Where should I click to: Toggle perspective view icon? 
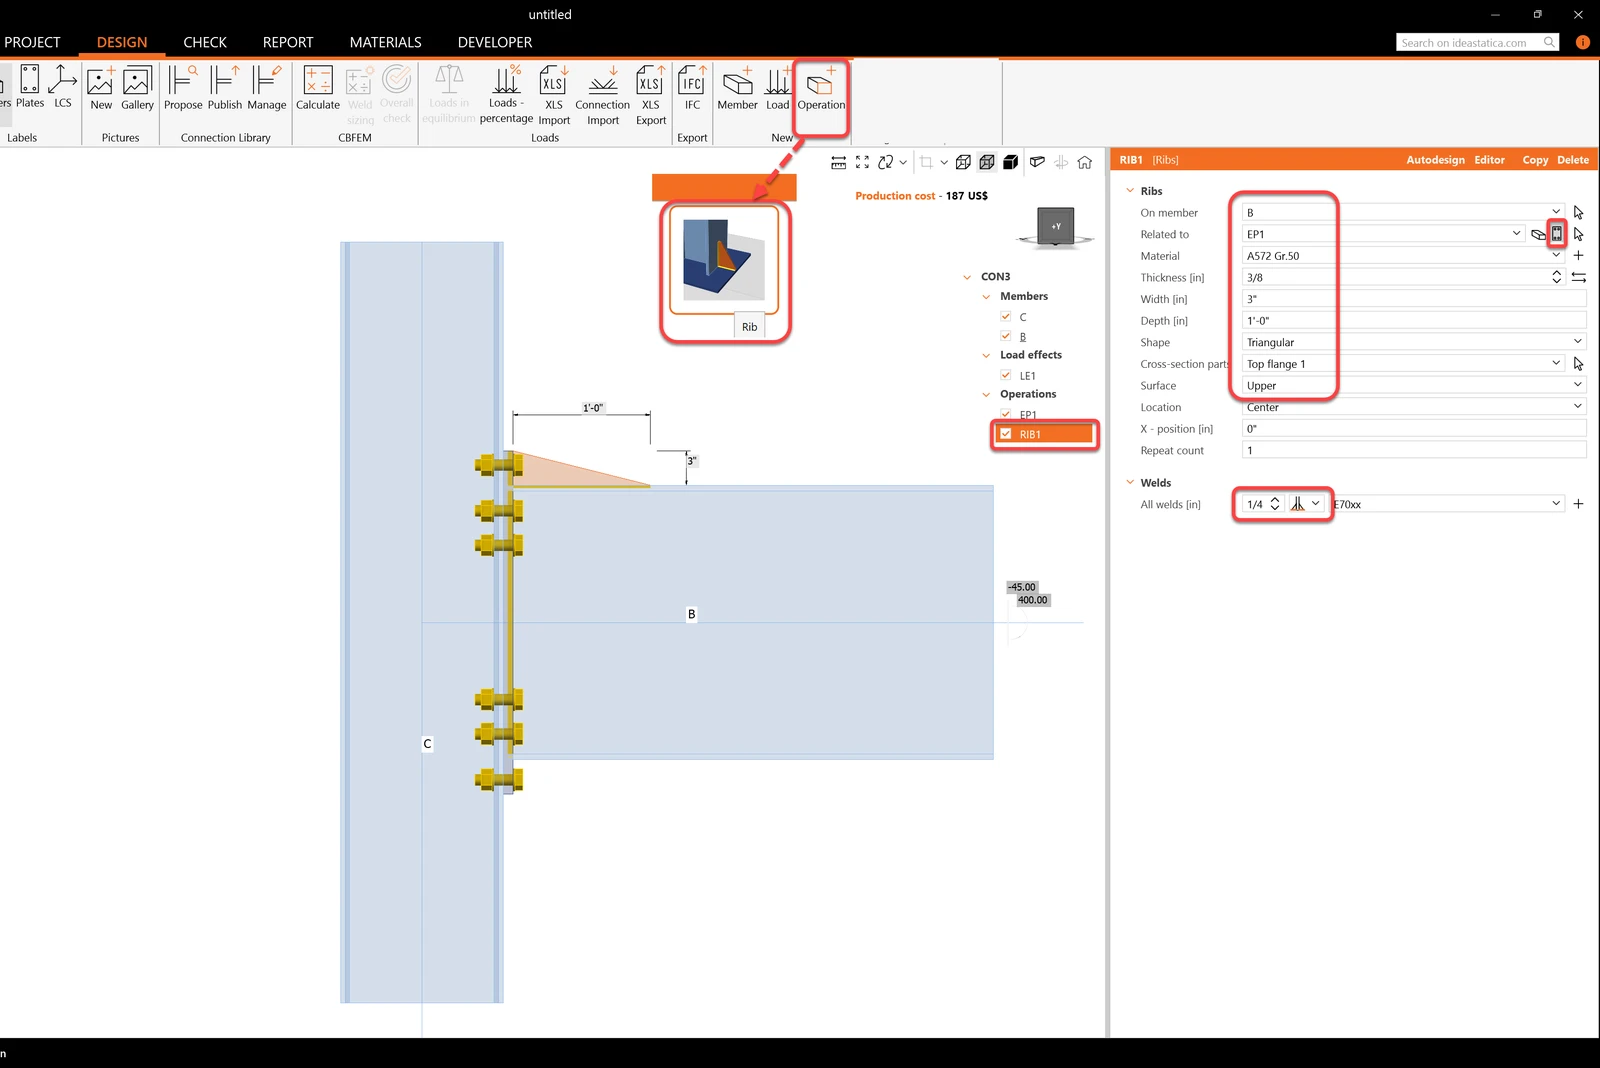pyautogui.click(x=1037, y=162)
